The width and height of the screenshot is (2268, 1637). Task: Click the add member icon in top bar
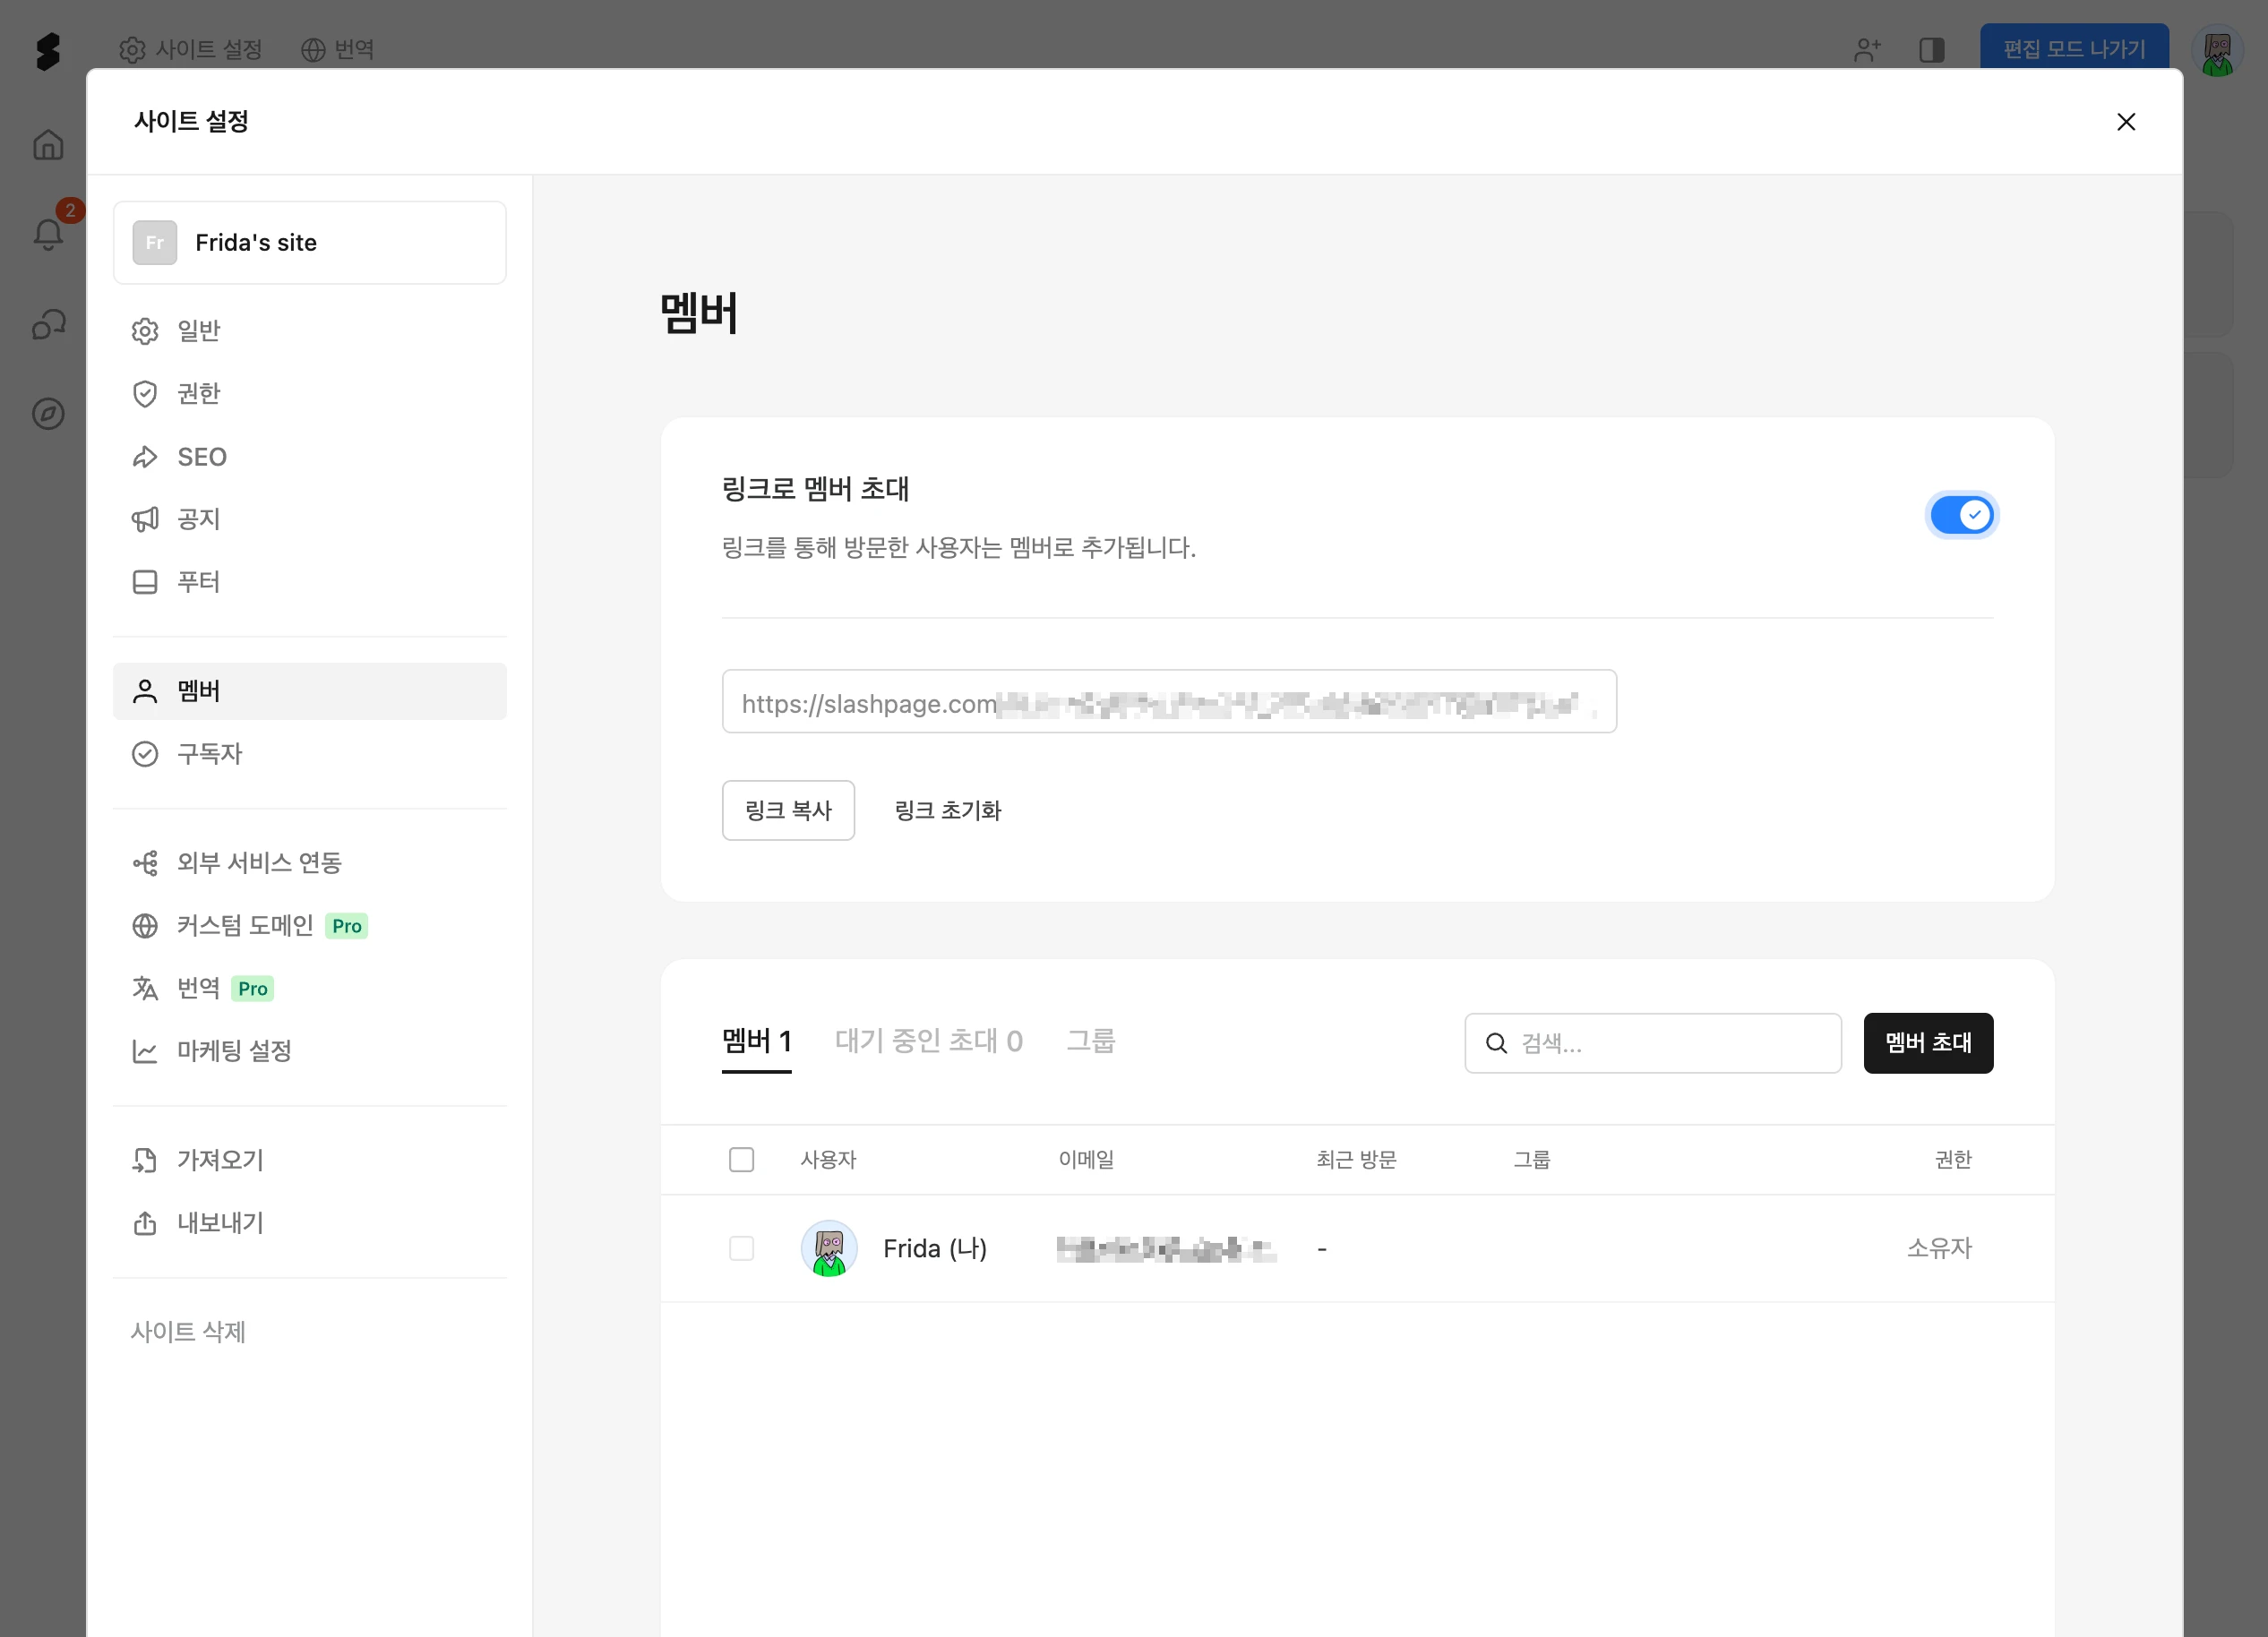tap(1866, 50)
